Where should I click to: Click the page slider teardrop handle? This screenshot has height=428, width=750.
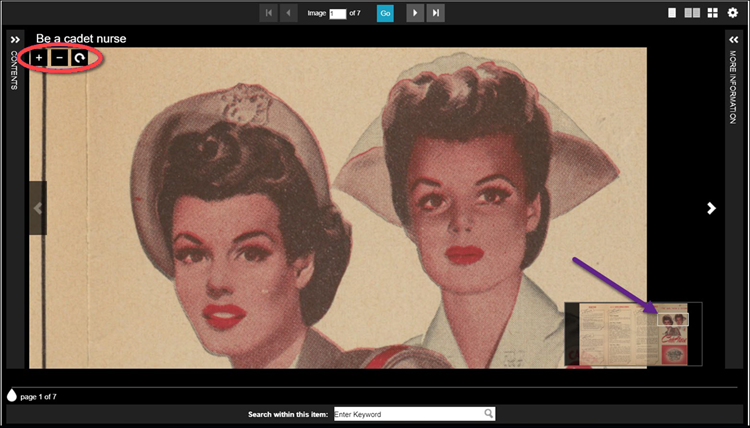pos(11,395)
